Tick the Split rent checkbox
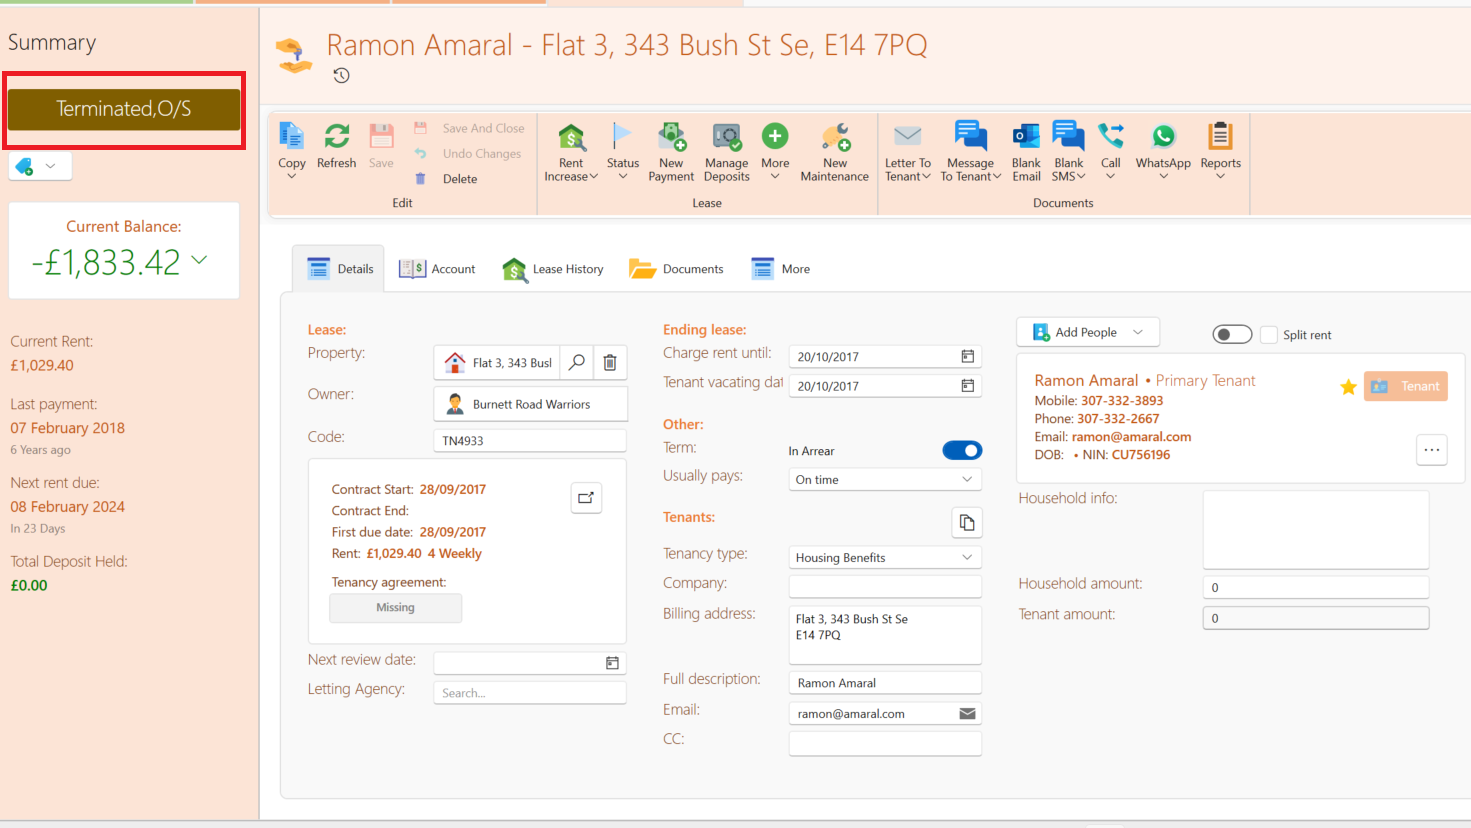The height and width of the screenshot is (828, 1471). tap(1269, 334)
